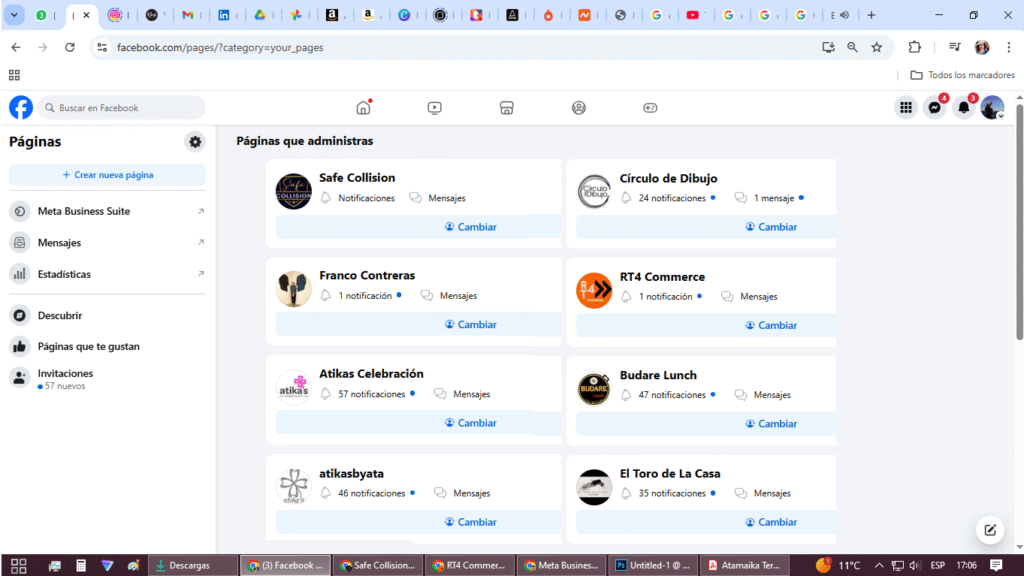Click the Facebook logo

pos(21,107)
